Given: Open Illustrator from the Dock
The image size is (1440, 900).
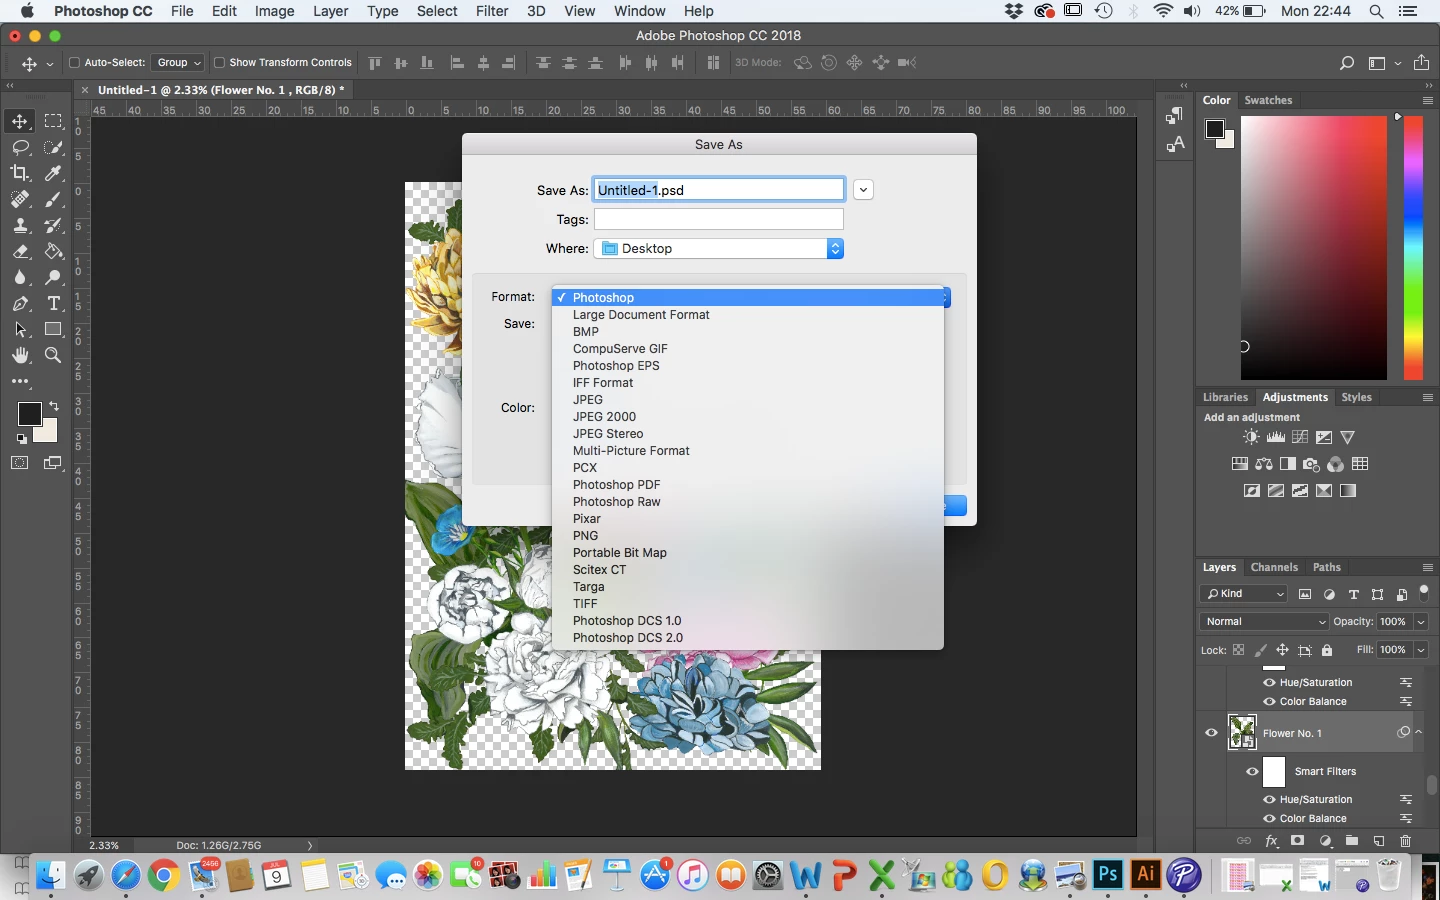Looking at the screenshot, I should (1146, 875).
